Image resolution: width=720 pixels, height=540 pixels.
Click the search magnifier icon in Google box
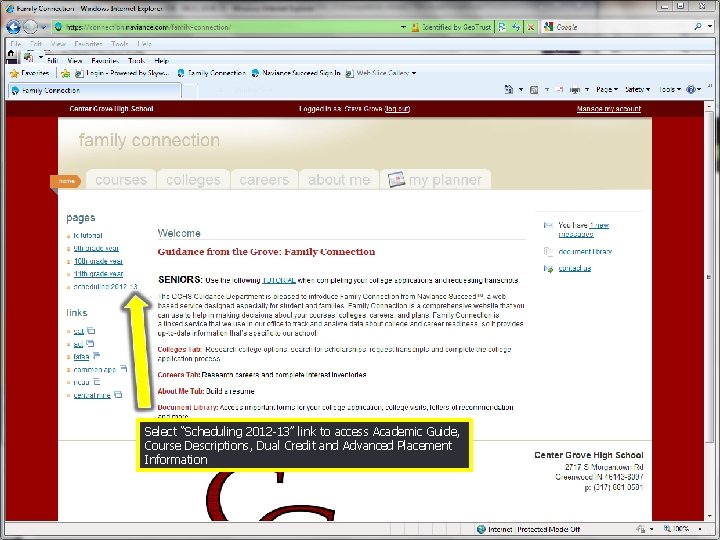click(698, 27)
